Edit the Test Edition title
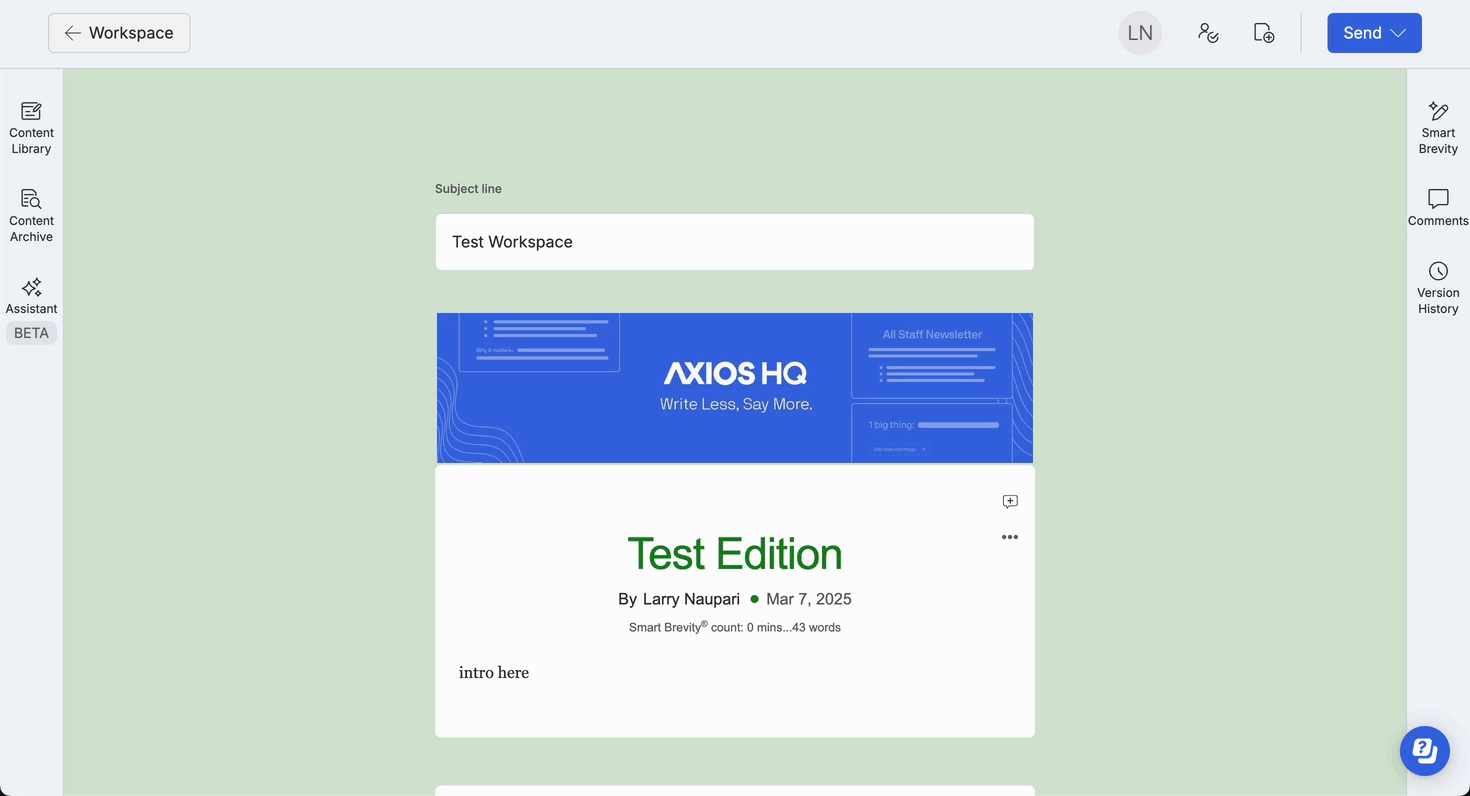The height and width of the screenshot is (796, 1470). pyautogui.click(x=735, y=554)
